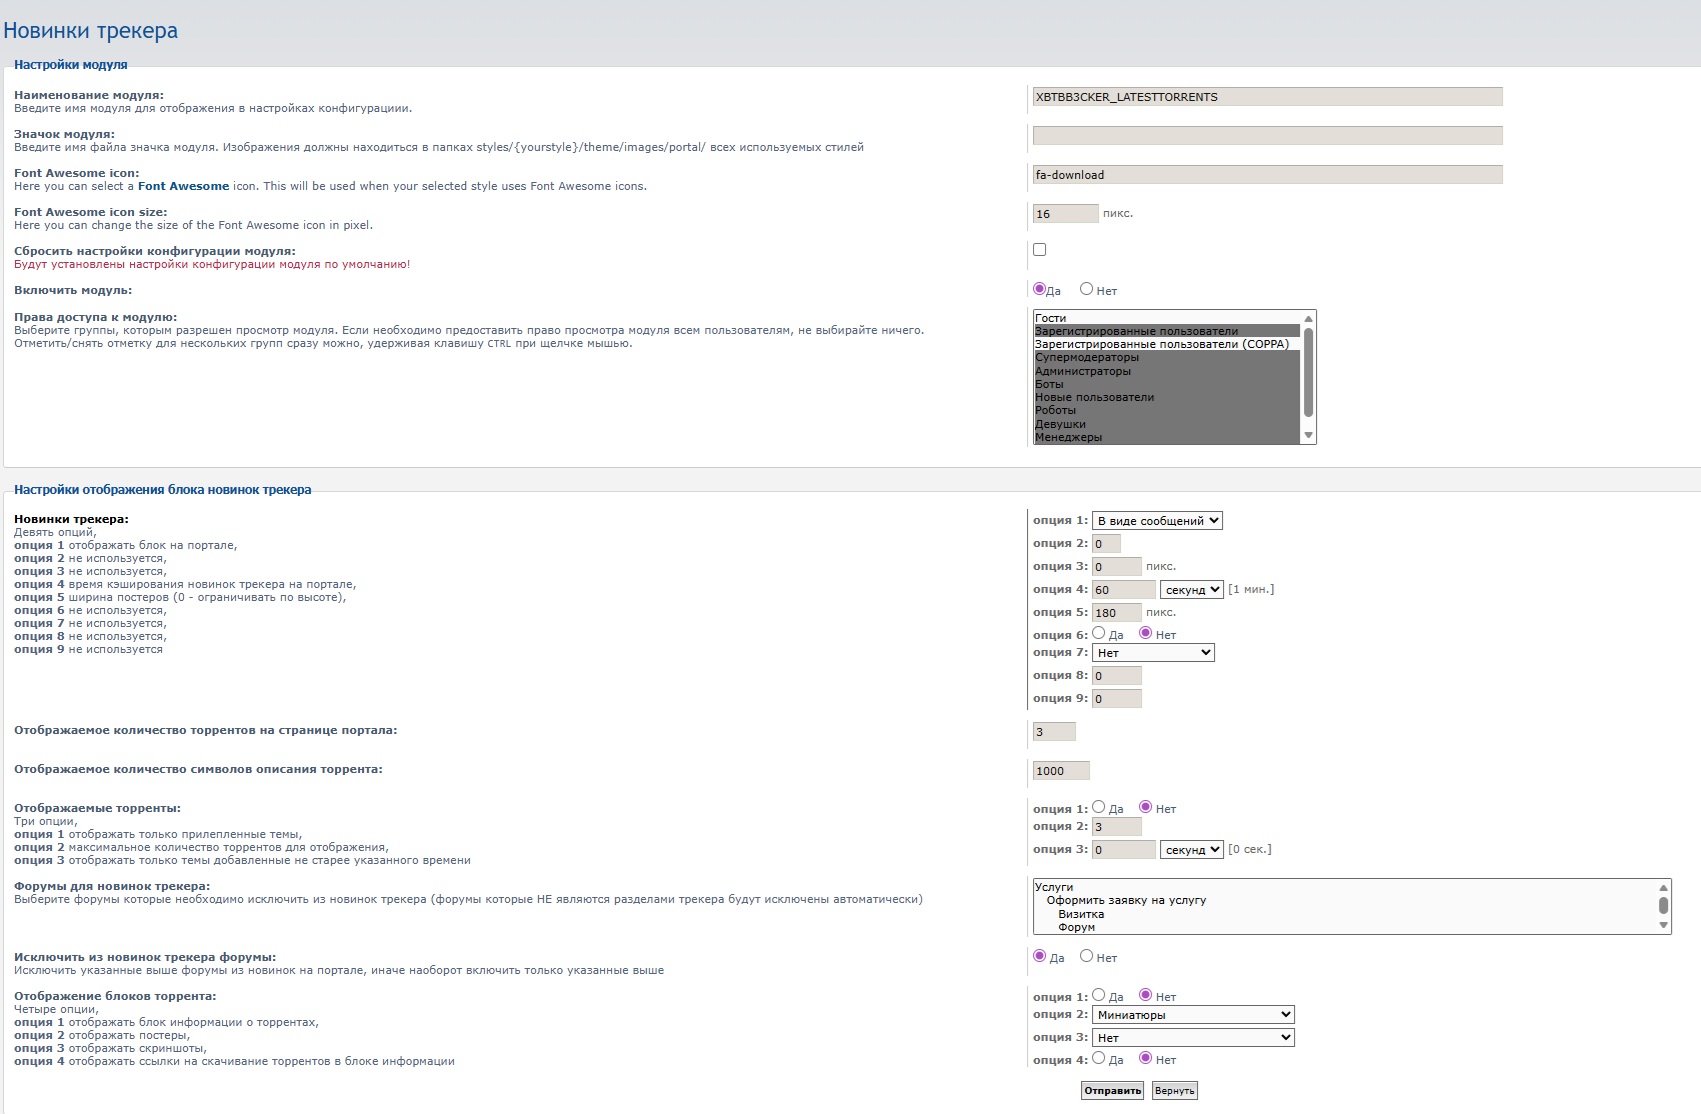The height and width of the screenshot is (1114, 1701).
Task: Click the Отправить submit button
Action: (x=1112, y=1090)
